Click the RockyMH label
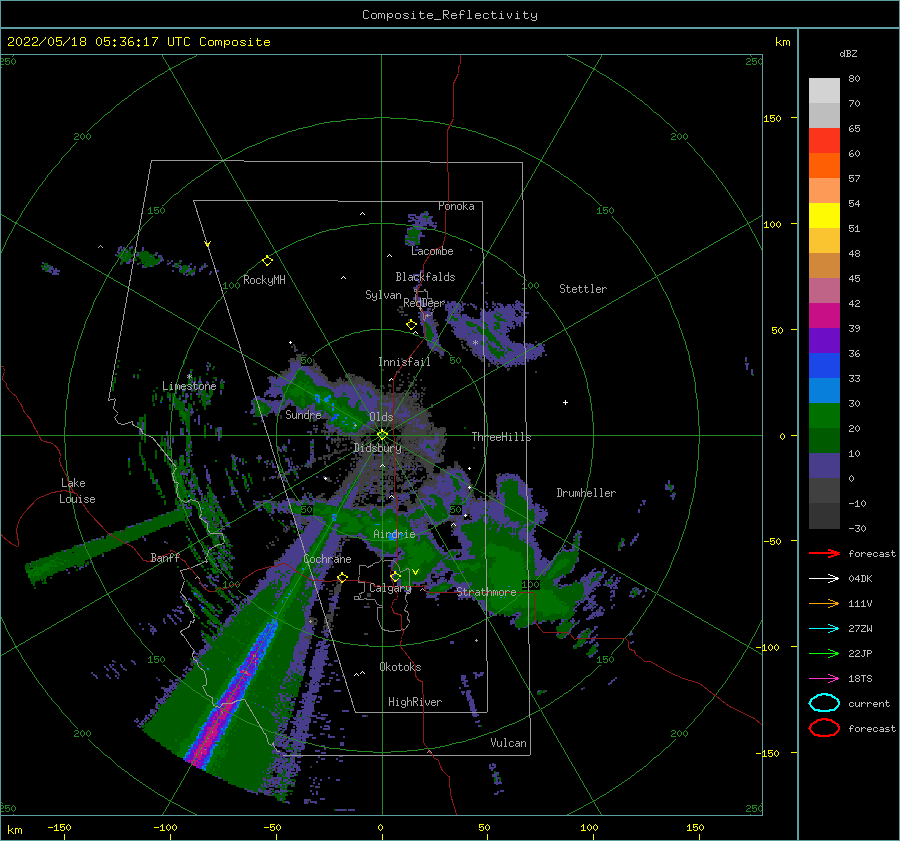This screenshot has width=900, height=841. tap(264, 280)
